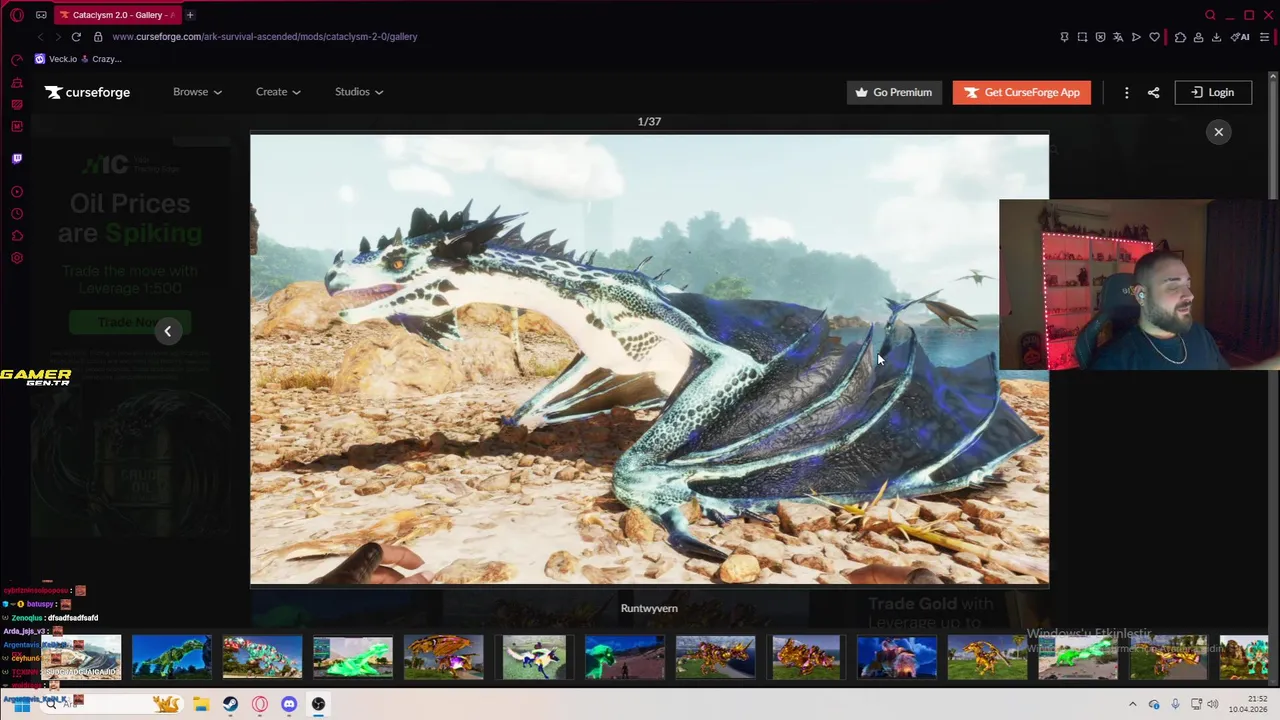Select the blue storm creature thumbnail
The image size is (1280, 720).
[897, 657]
